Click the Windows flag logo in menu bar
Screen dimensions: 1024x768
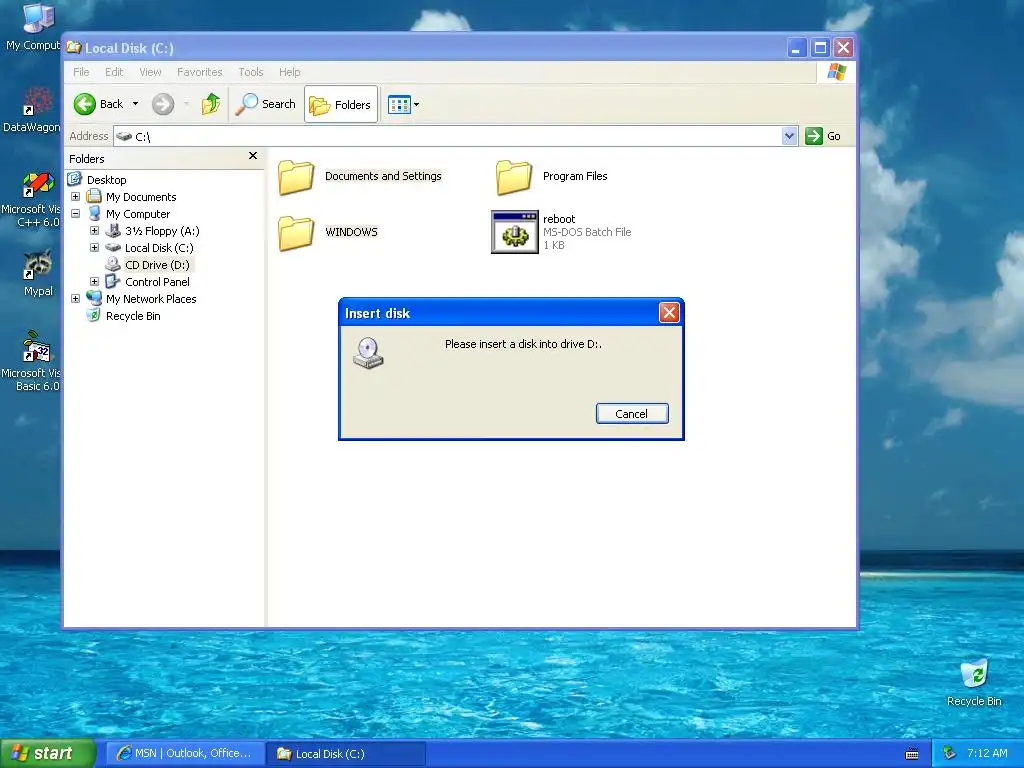pyautogui.click(x=837, y=72)
